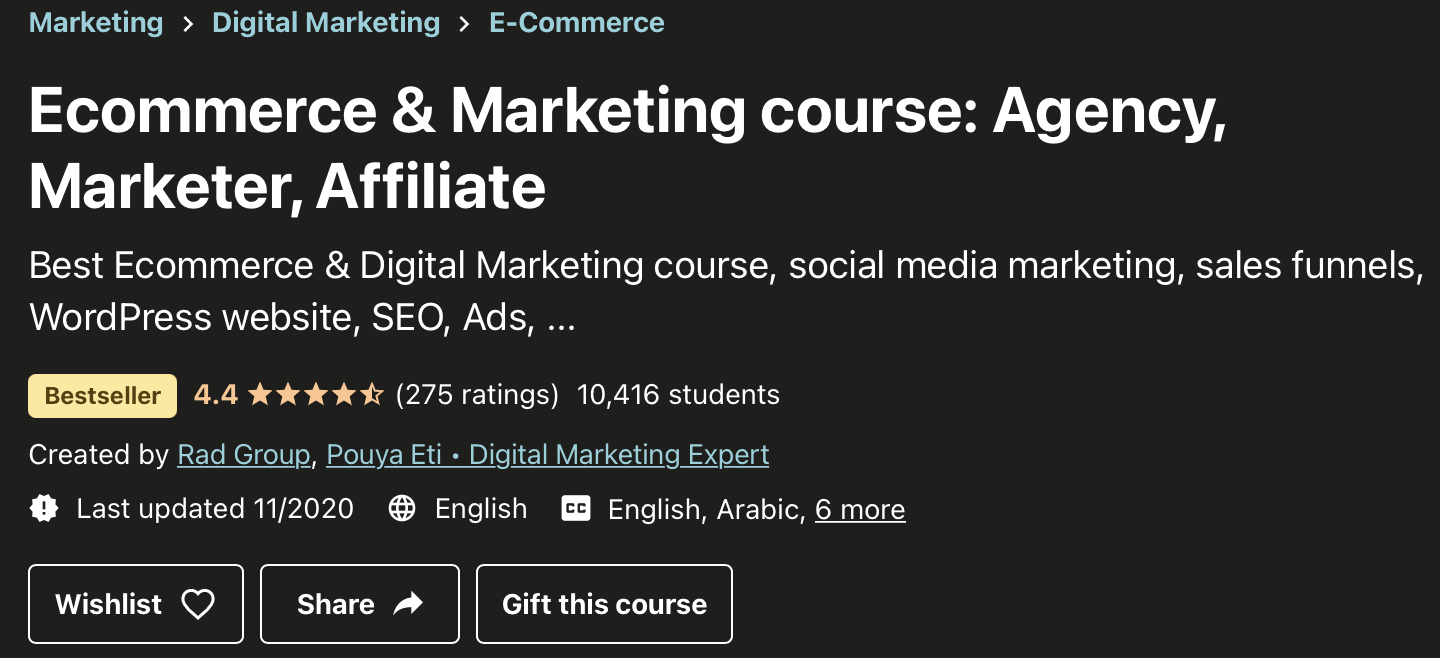This screenshot has width=1440, height=658.
Task: Go to Digital Marketing category
Action: tap(326, 23)
